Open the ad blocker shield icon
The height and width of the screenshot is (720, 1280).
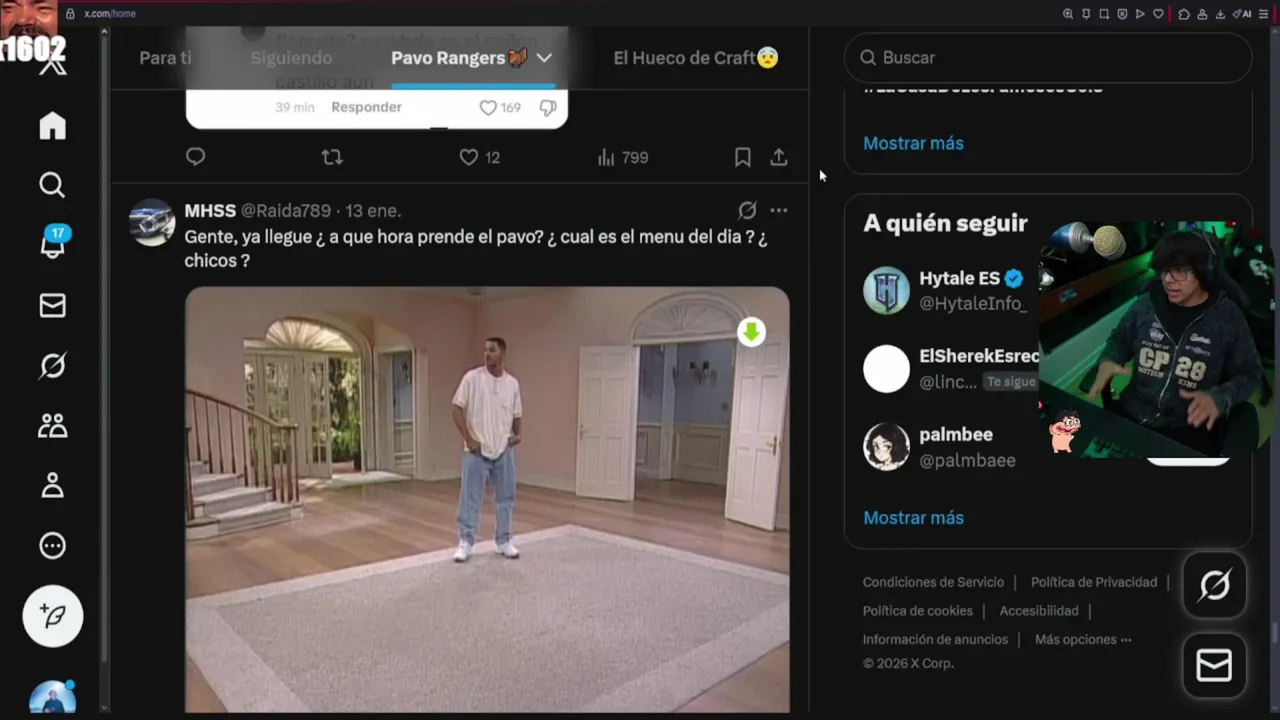(x=1122, y=14)
